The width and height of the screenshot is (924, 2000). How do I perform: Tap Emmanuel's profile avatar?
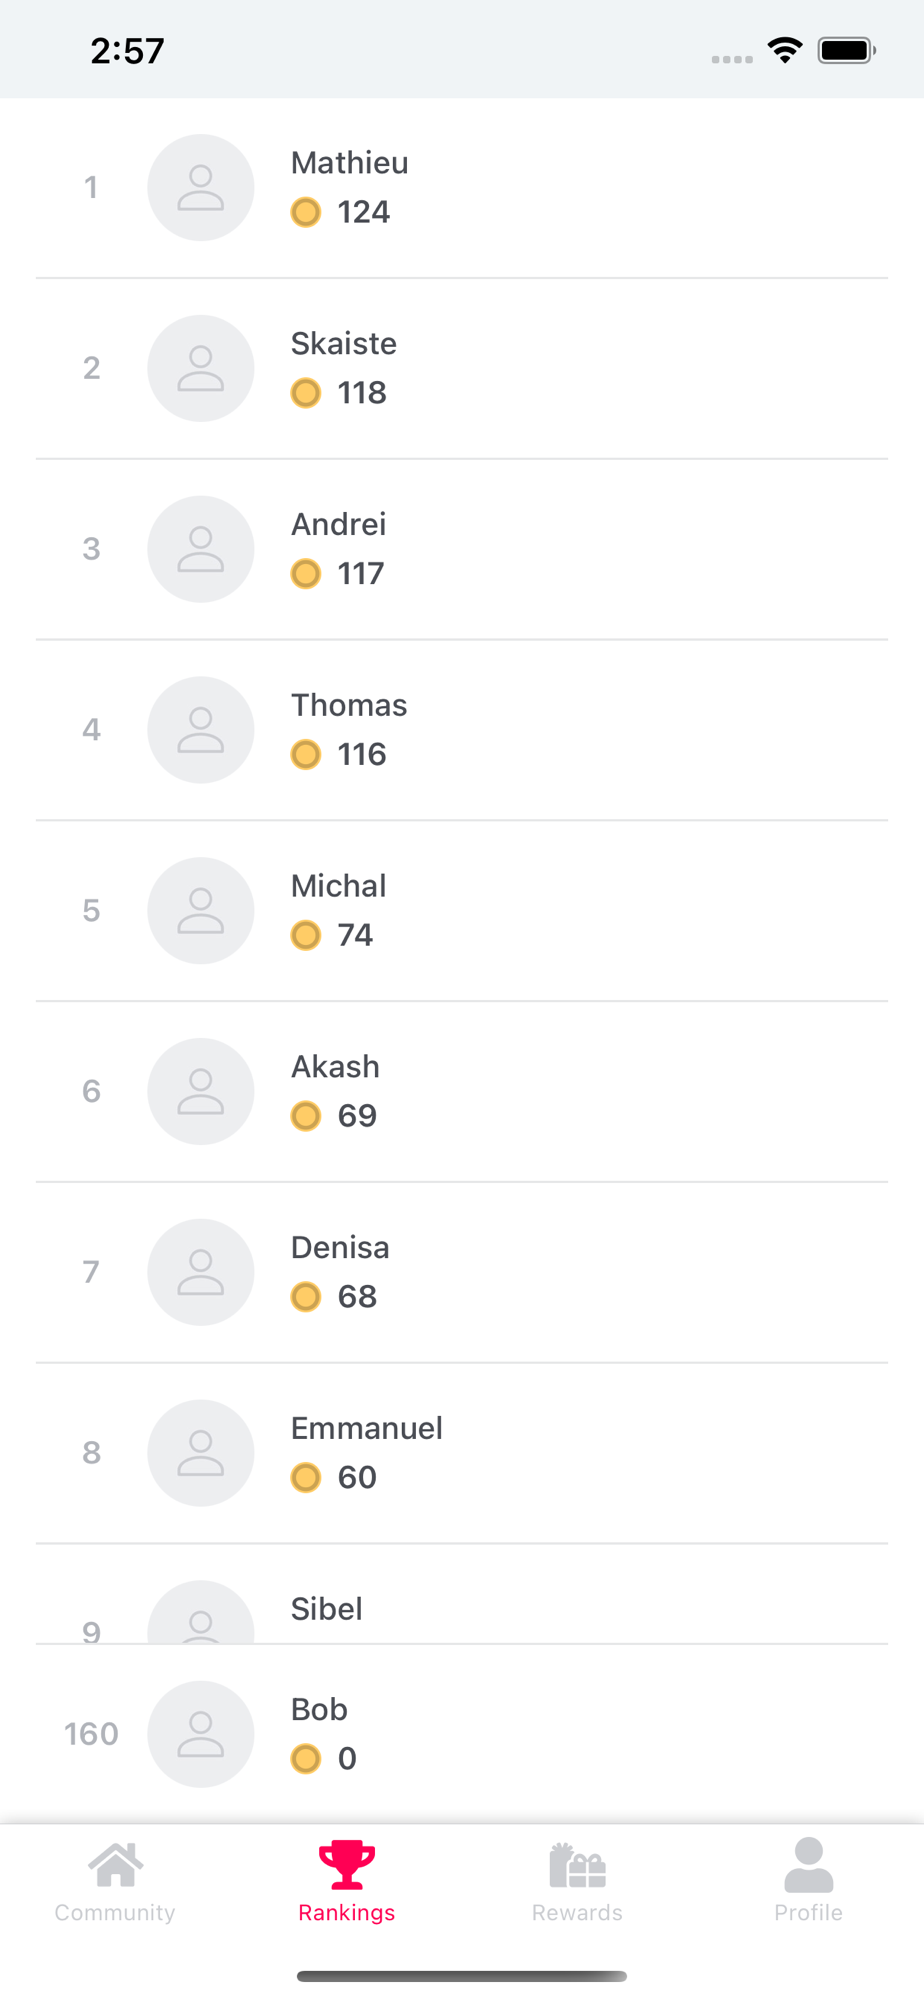(201, 1453)
